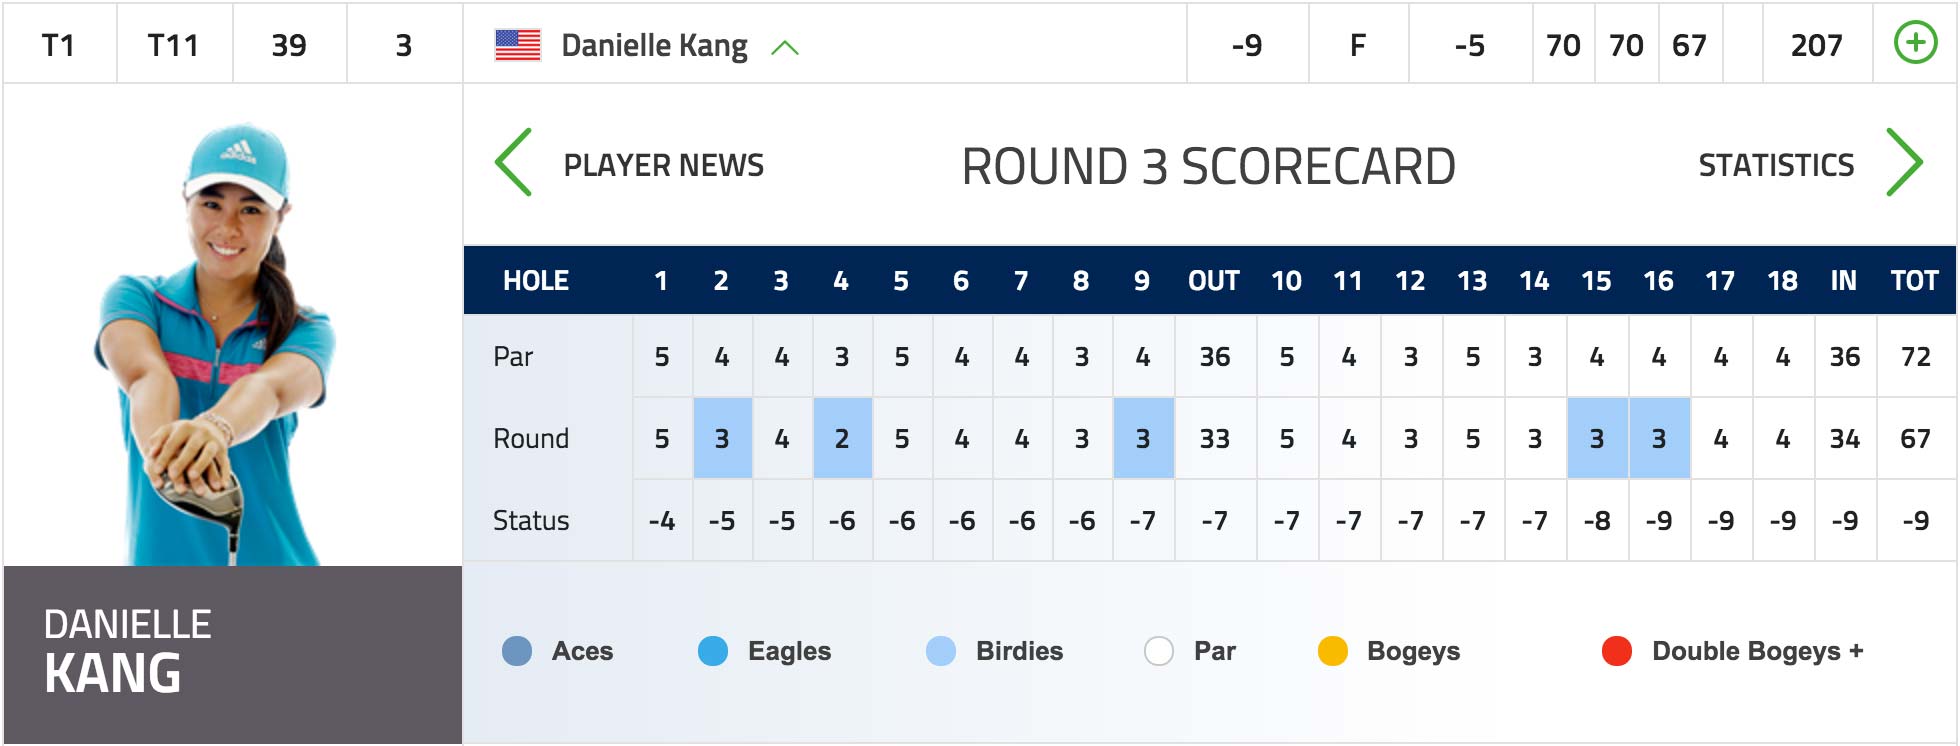Open the STATISTICS tab
Viewport: 1960px width, 746px height.
[1776, 165]
